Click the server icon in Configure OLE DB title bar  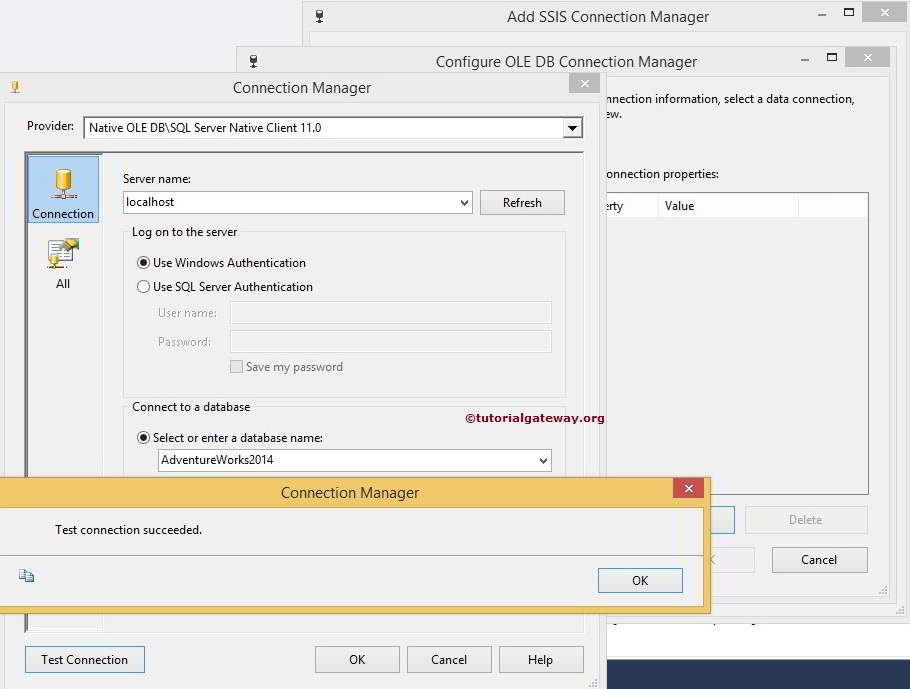click(x=254, y=61)
